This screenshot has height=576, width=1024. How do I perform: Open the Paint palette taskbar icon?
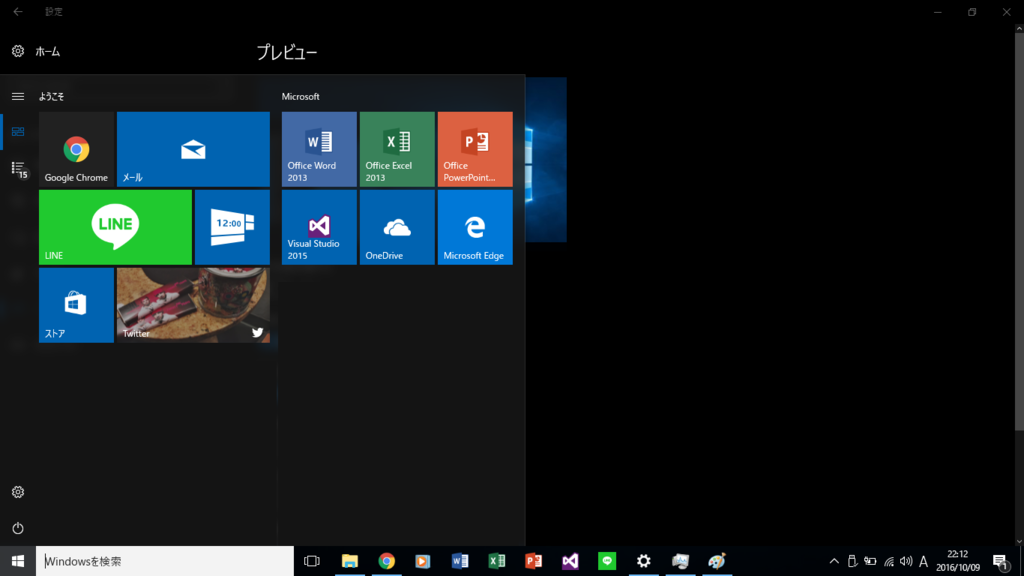[717, 561]
